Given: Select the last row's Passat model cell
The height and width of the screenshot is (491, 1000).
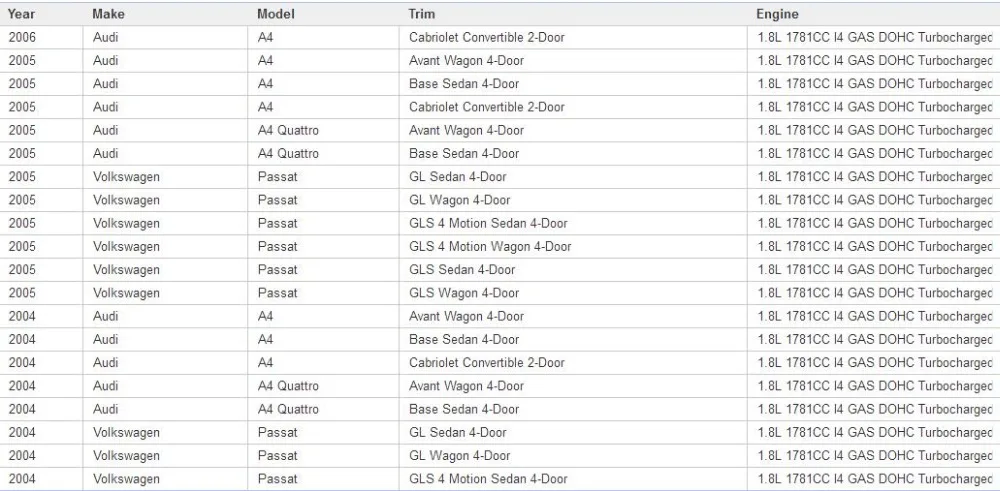Looking at the screenshot, I should point(323,479).
